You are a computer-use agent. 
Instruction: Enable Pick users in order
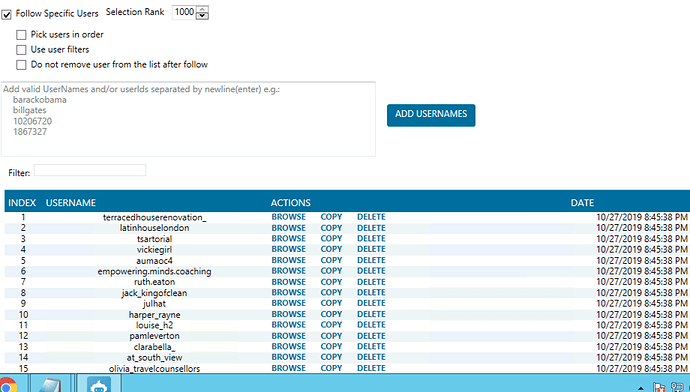[x=21, y=35]
